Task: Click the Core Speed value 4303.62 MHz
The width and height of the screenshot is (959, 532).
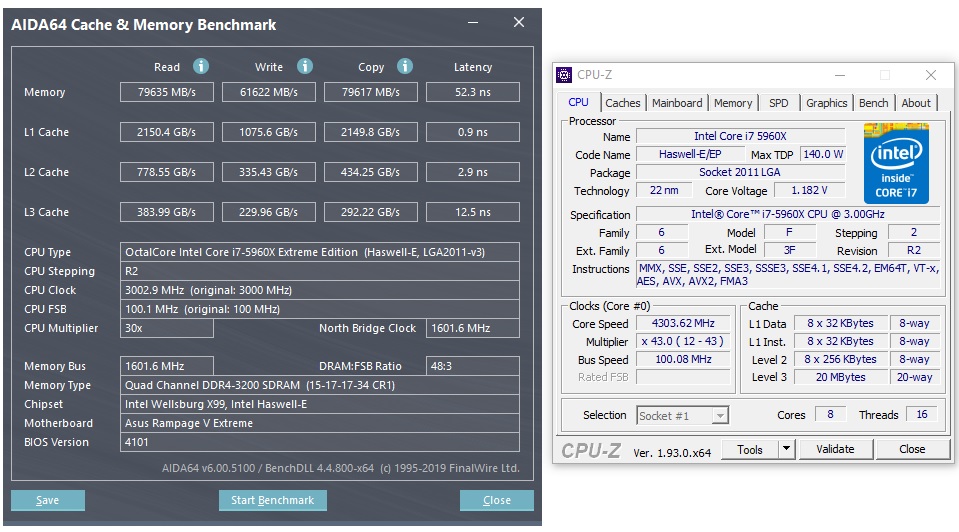Action: (x=683, y=323)
